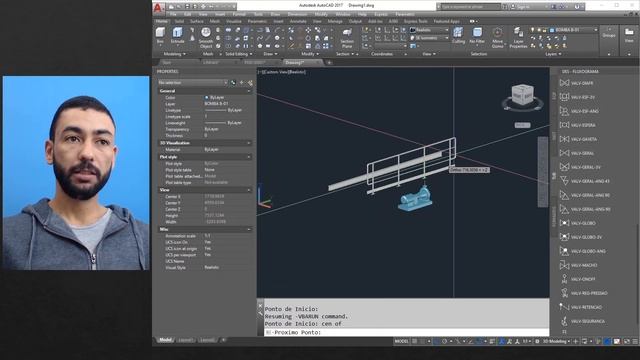This screenshot has width=640, height=360.
Task: Select VALV-REG-PRESSAO block in the palette
Action: pyautogui.click(x=584, y=293)
